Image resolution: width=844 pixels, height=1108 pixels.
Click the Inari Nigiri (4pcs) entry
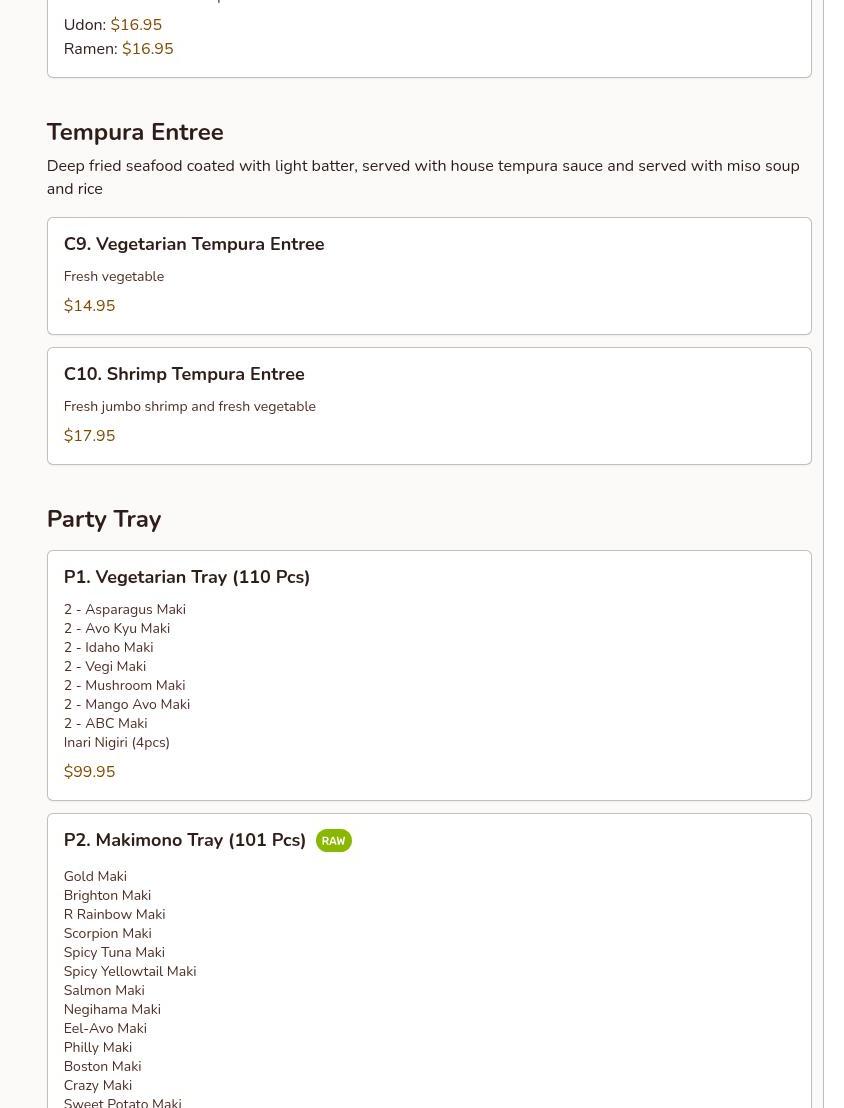pyautogui.click(x=117, y=742)
